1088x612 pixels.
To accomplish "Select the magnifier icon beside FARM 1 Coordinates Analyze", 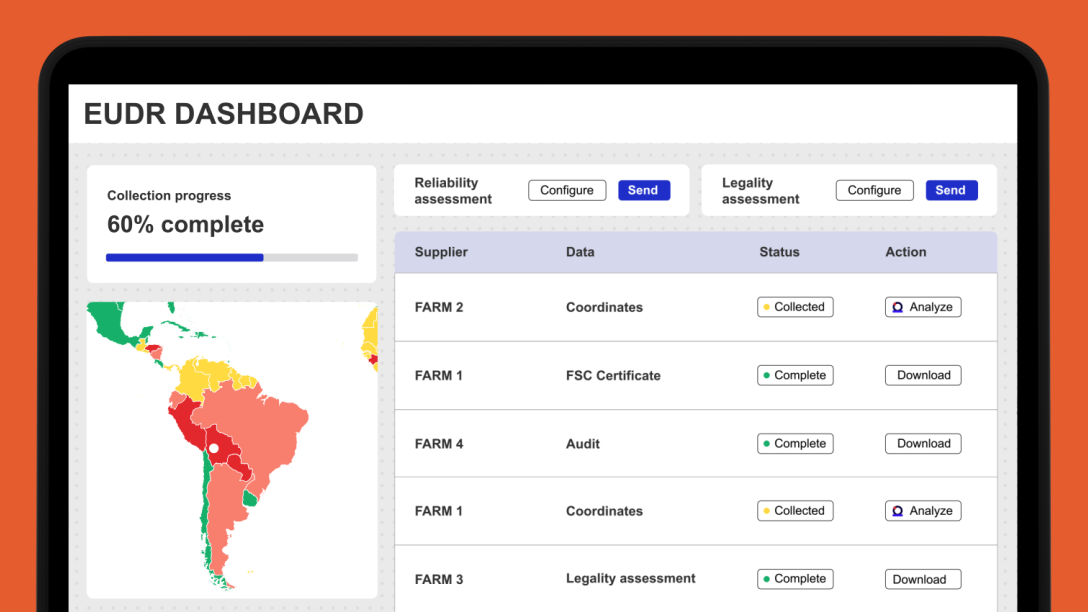I will click(x=898, y=510).
